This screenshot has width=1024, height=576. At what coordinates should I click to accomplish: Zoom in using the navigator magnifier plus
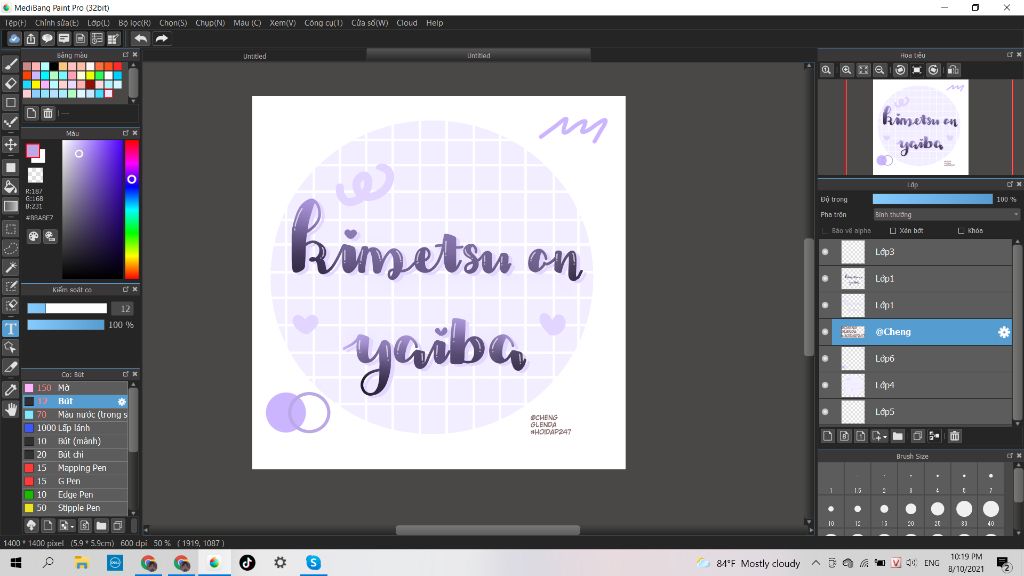(x=846, y=70)
